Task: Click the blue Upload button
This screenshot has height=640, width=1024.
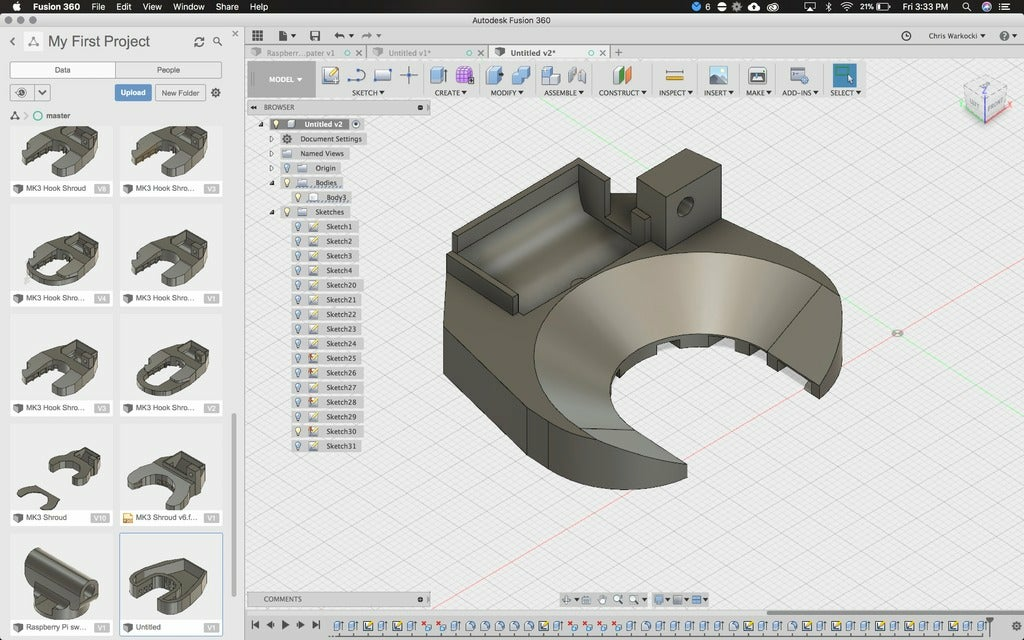Action: [133, 93]
